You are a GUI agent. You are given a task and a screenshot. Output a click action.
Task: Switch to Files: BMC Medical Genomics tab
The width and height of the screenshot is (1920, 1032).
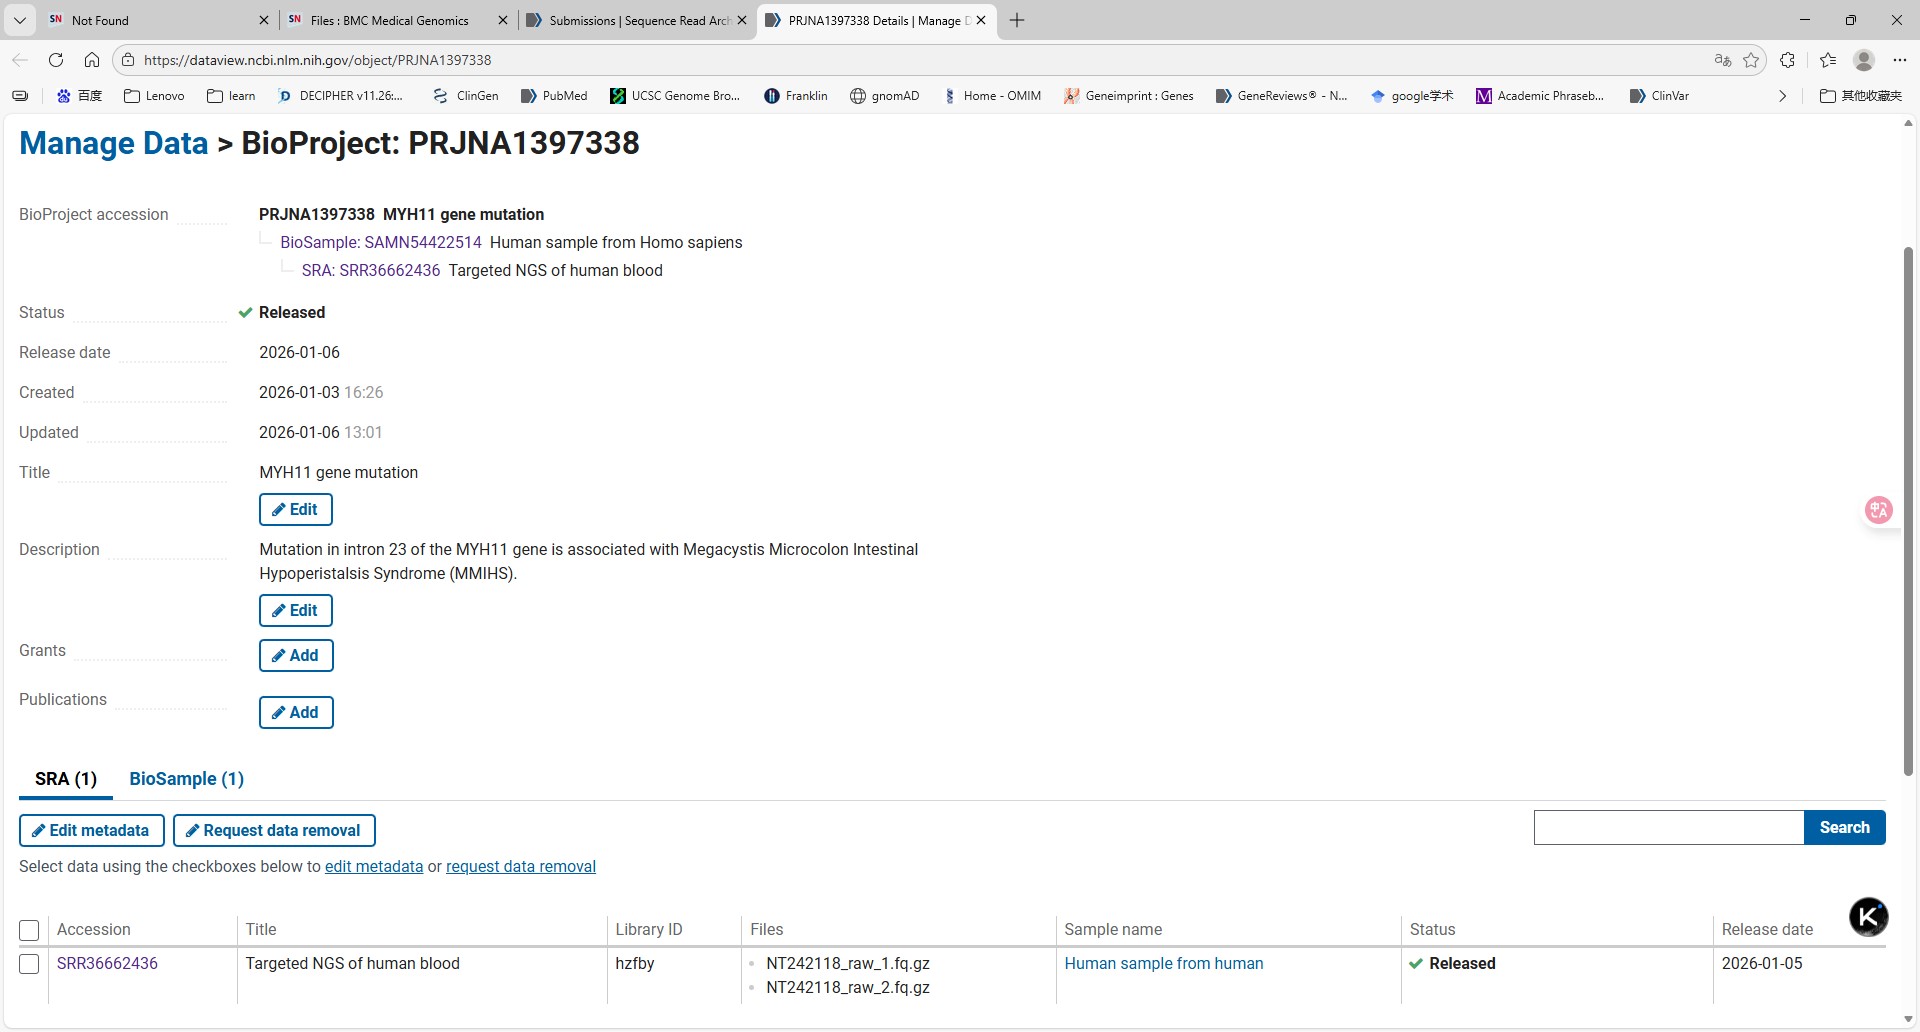click(388, 20)
